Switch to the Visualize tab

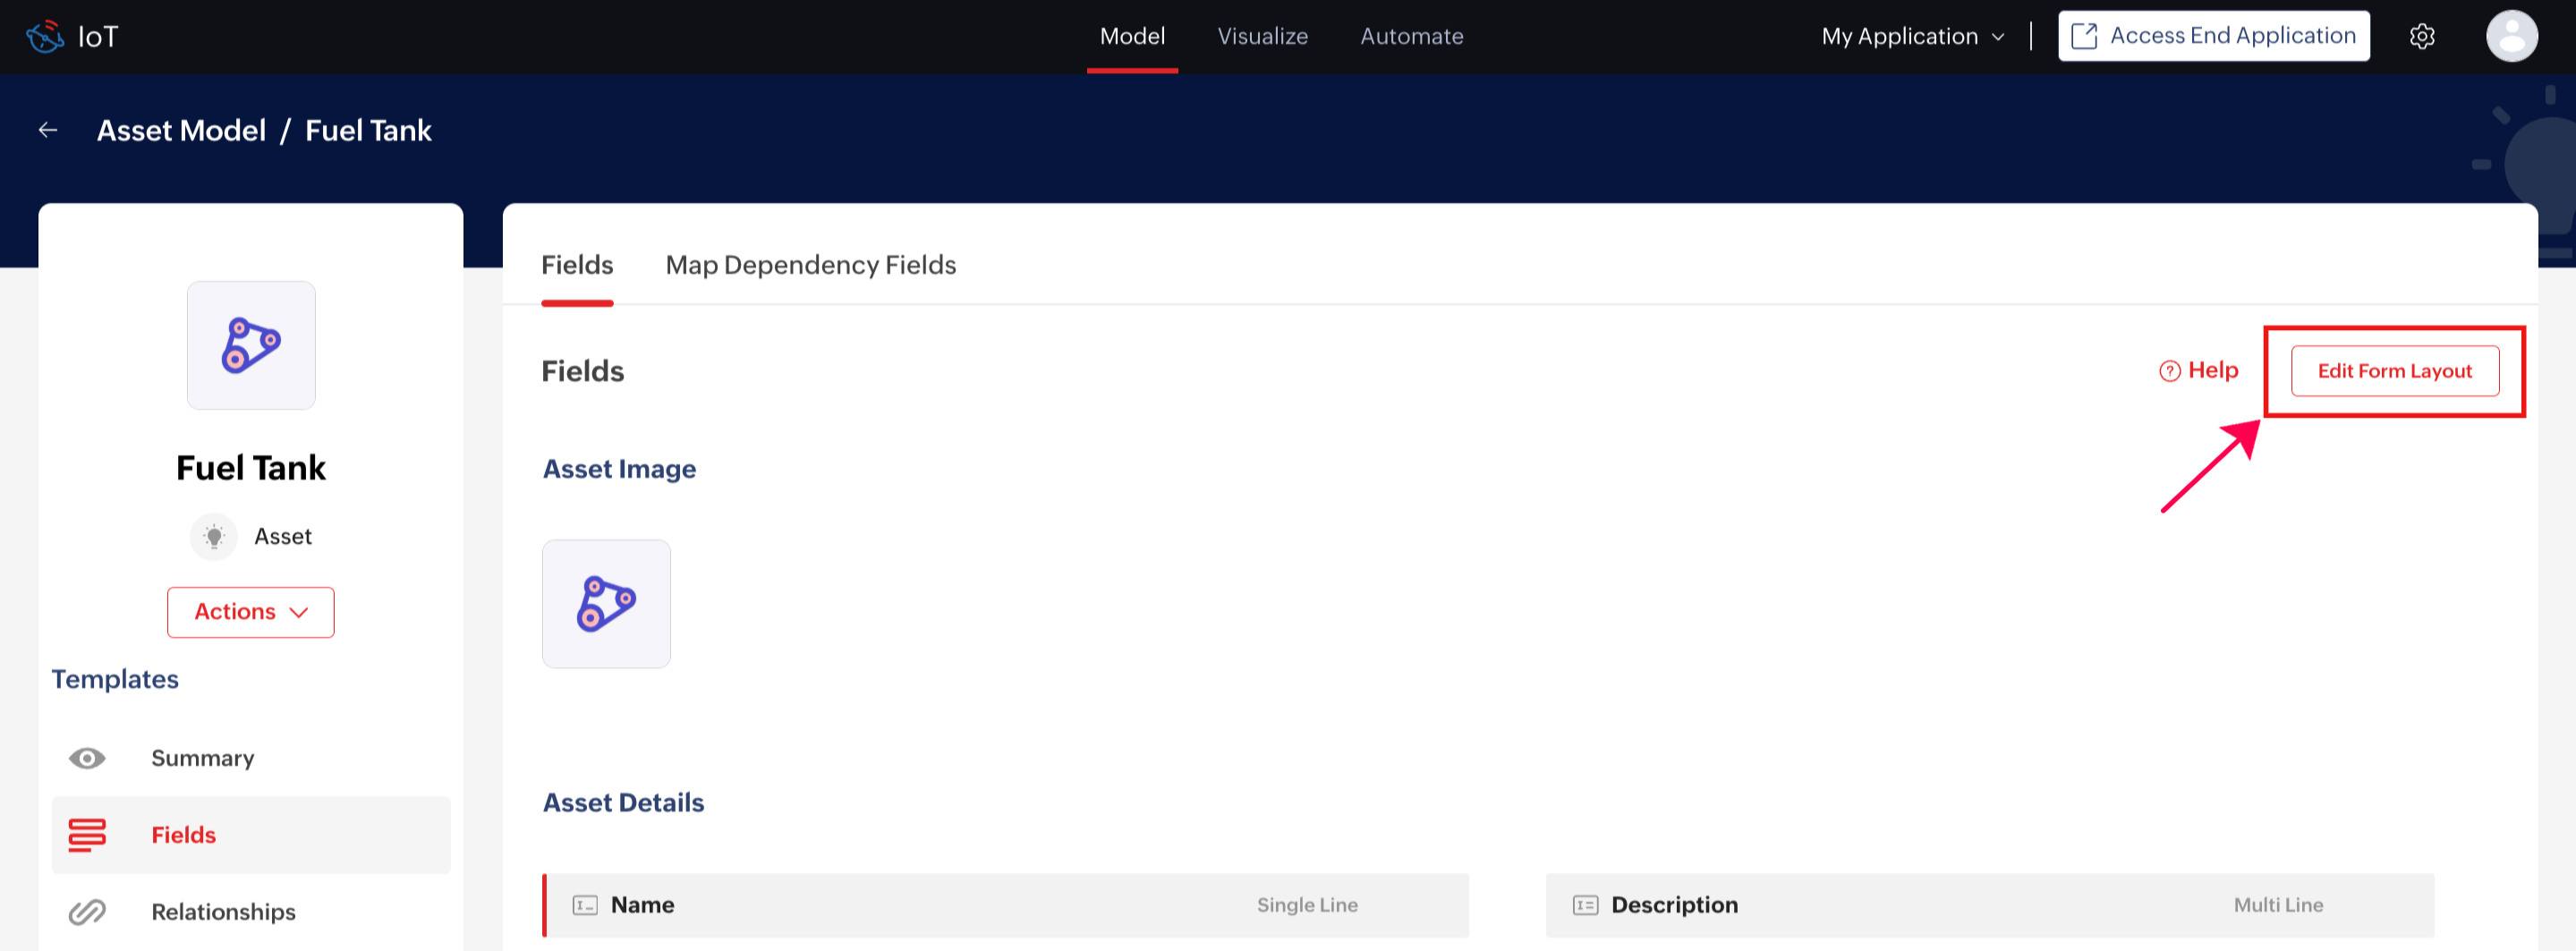[x=1262, y=37]
